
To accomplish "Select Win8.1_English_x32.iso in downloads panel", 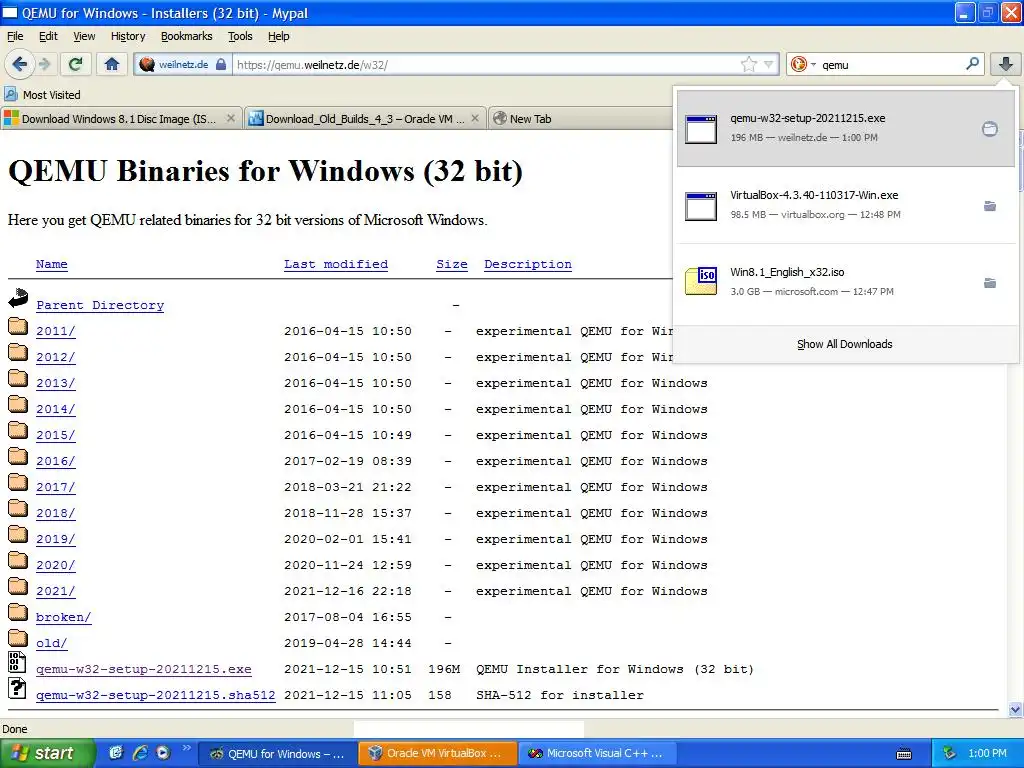I will tap(846, 282).
